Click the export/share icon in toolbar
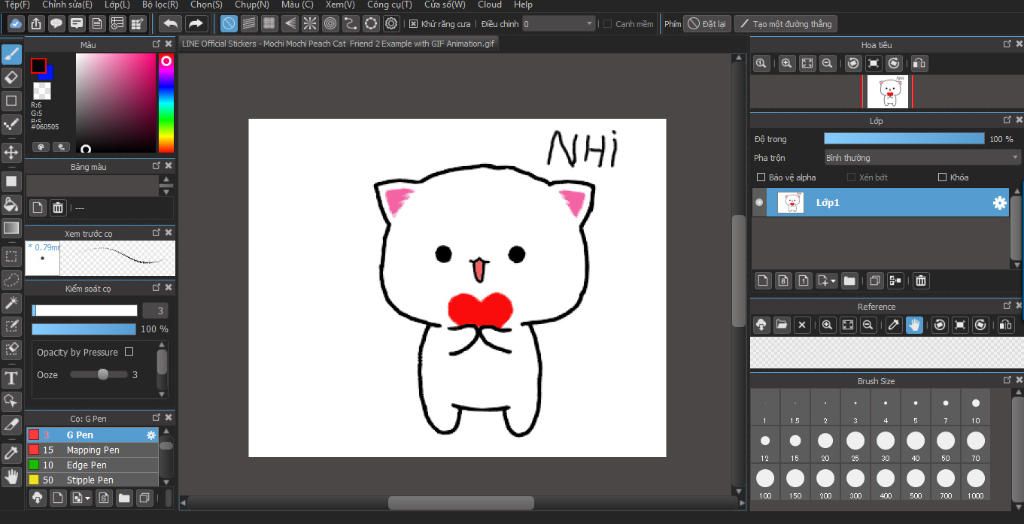The height and width of the screenshot is (524, 1024). 37,24
